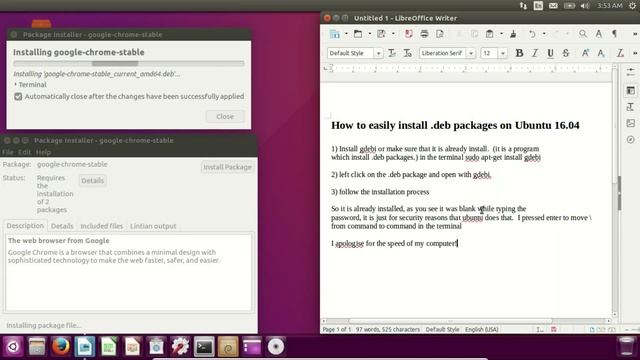The width and height of the screenshot is (640, 360).
Task: Apply Strikethrough formatting
Action: [566, 53]
